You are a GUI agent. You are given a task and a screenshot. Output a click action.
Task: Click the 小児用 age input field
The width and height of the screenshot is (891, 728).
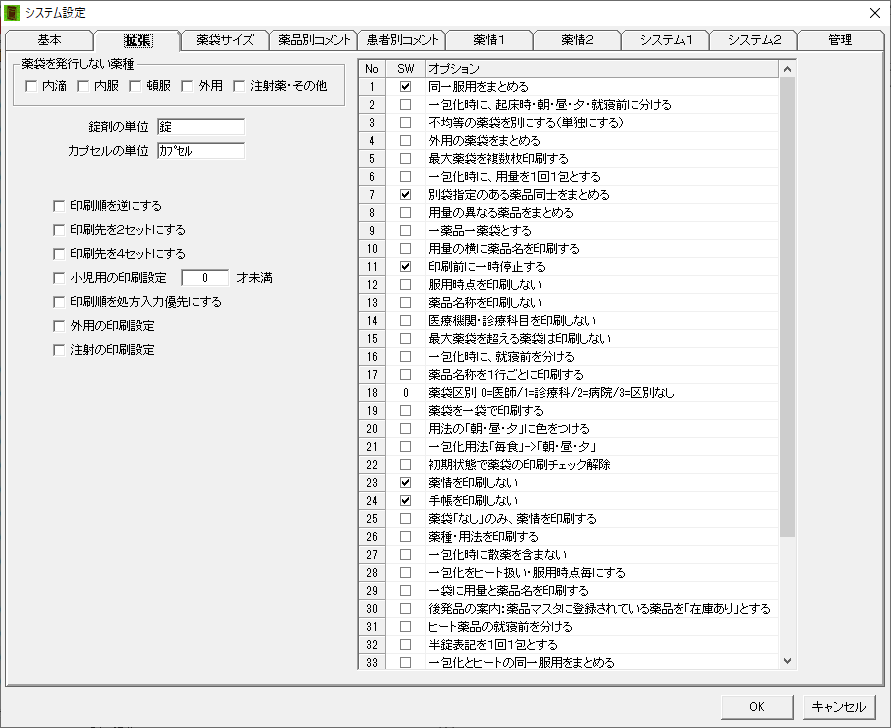[206, 278]
